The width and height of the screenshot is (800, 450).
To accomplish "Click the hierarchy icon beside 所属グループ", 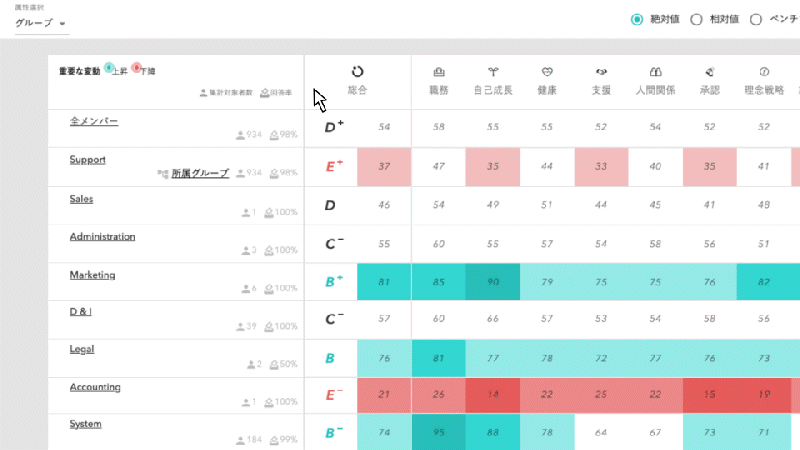I will coord(163,173).
